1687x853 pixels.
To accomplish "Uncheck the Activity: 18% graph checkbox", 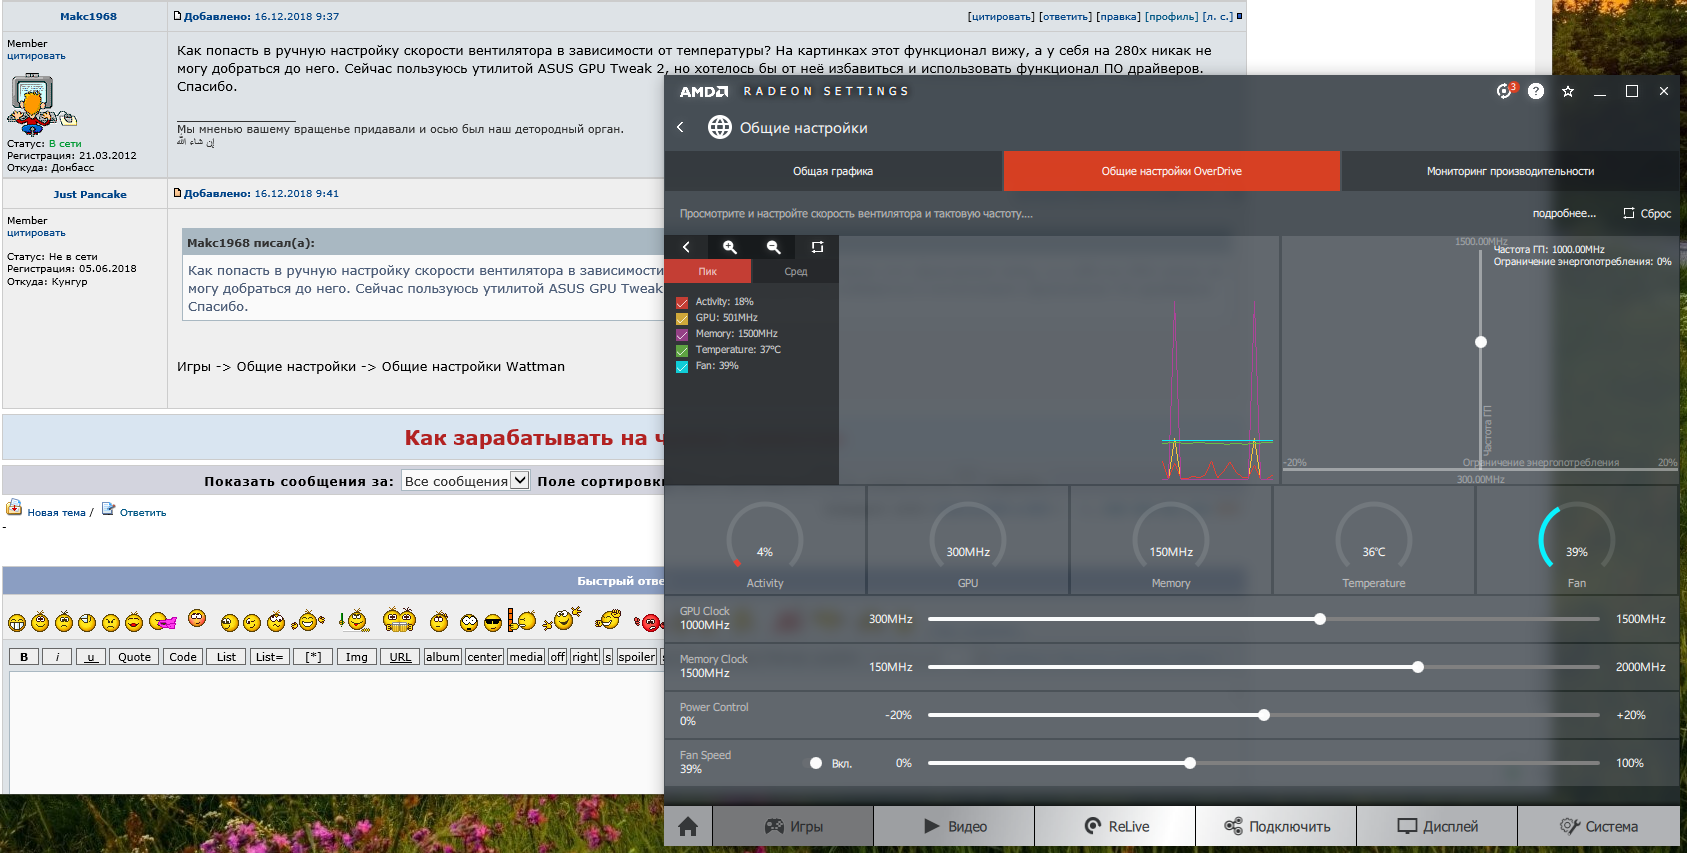I will tap(682, 302).
